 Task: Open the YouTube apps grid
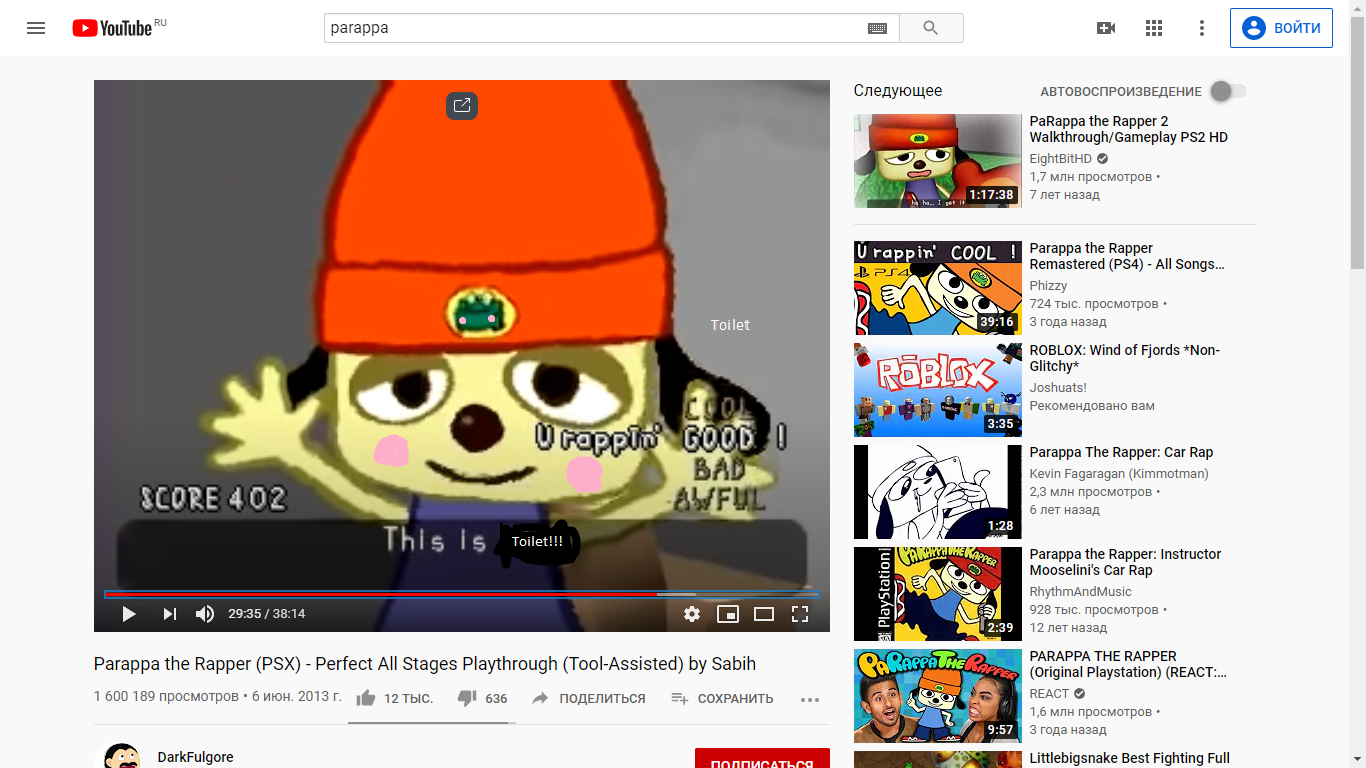pyautogui.click(x=1154, y=28)
